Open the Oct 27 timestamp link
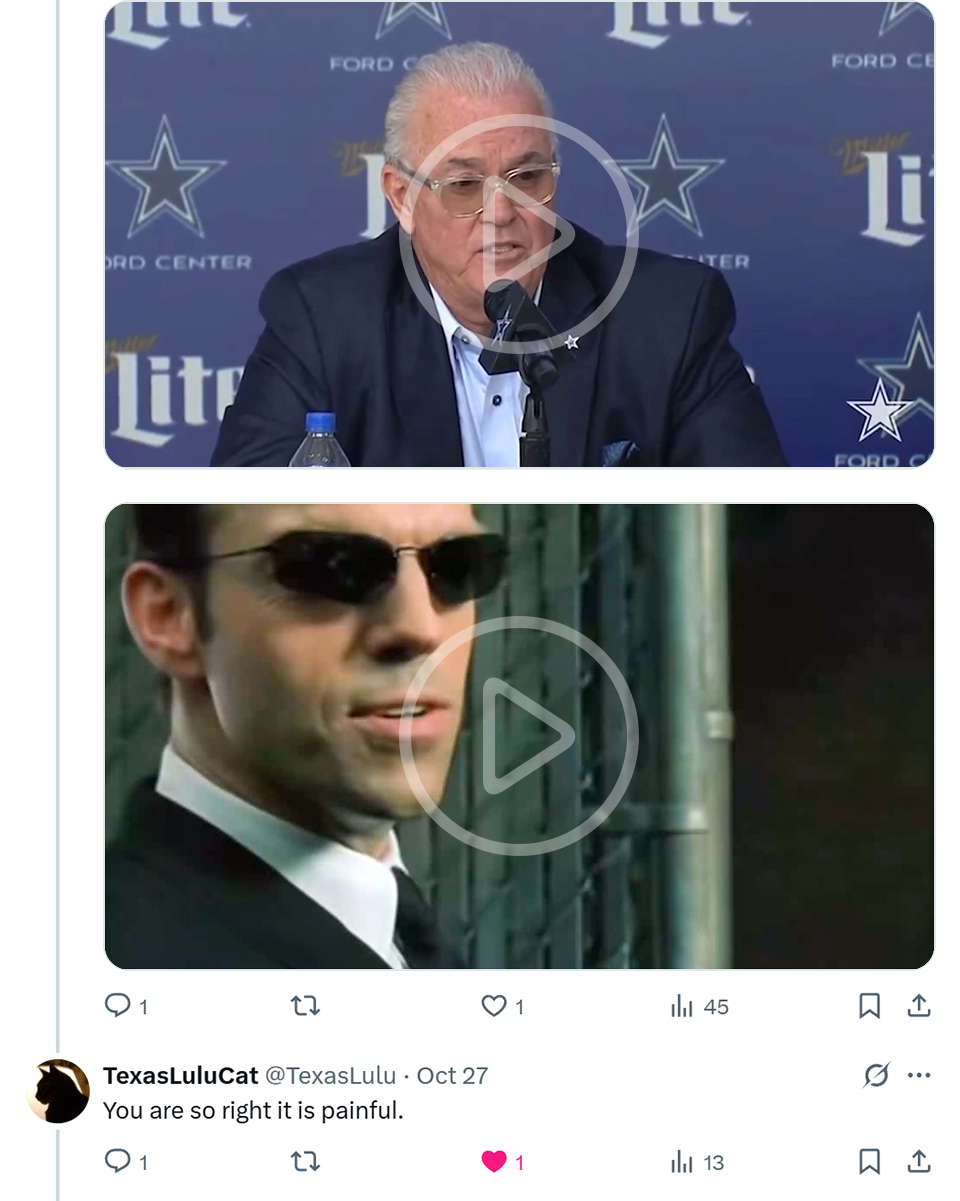 tap(452, 1075)
